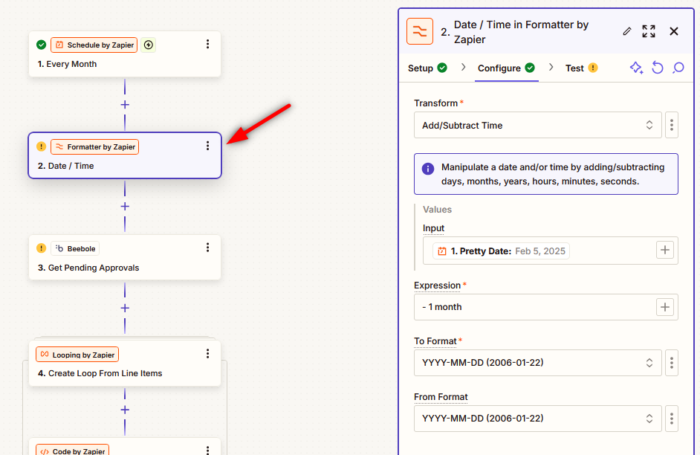Click warning status icon on Date / Time step
The image size is (700, 455).
41,146
